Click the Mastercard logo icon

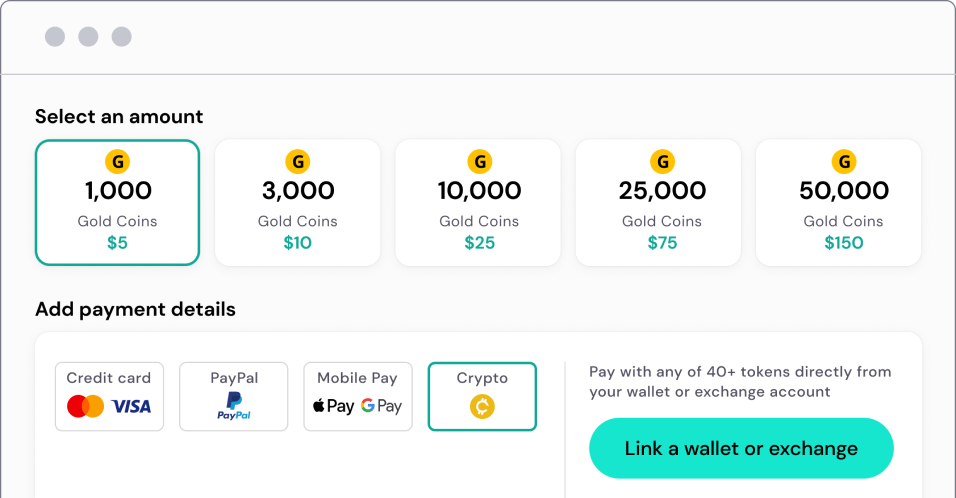[x=85, y=407]
